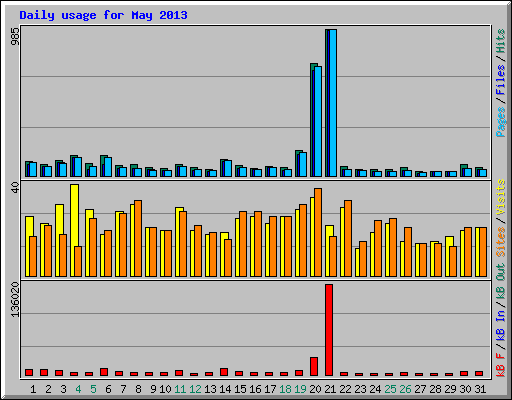Click the day 24 axis label
Screen dimensions: 512x400
coord(375,389)
